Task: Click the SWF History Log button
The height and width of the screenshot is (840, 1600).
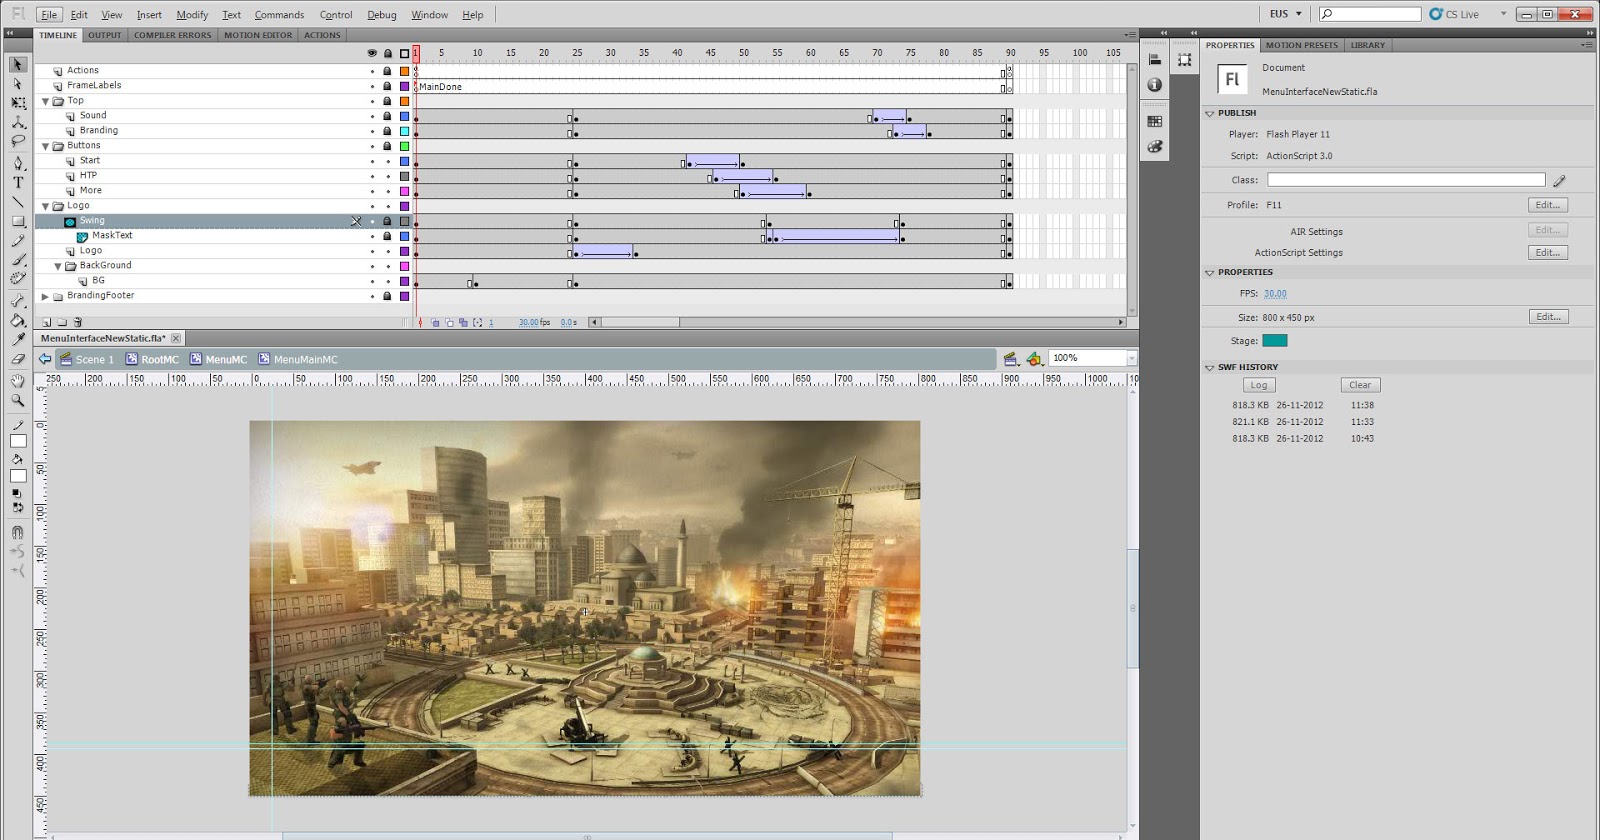Action: (x=1258, y=385)
